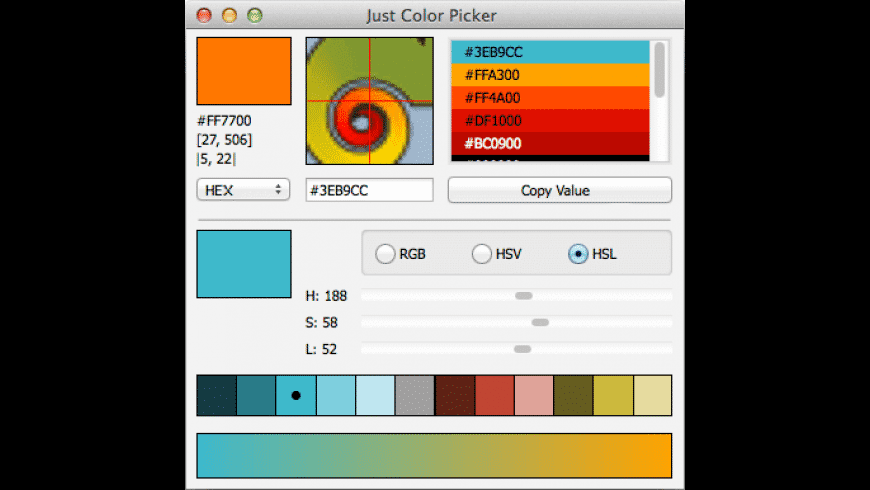Click the L: 52 value label
This screenshot has height=490, width=870.
(321, 349)
